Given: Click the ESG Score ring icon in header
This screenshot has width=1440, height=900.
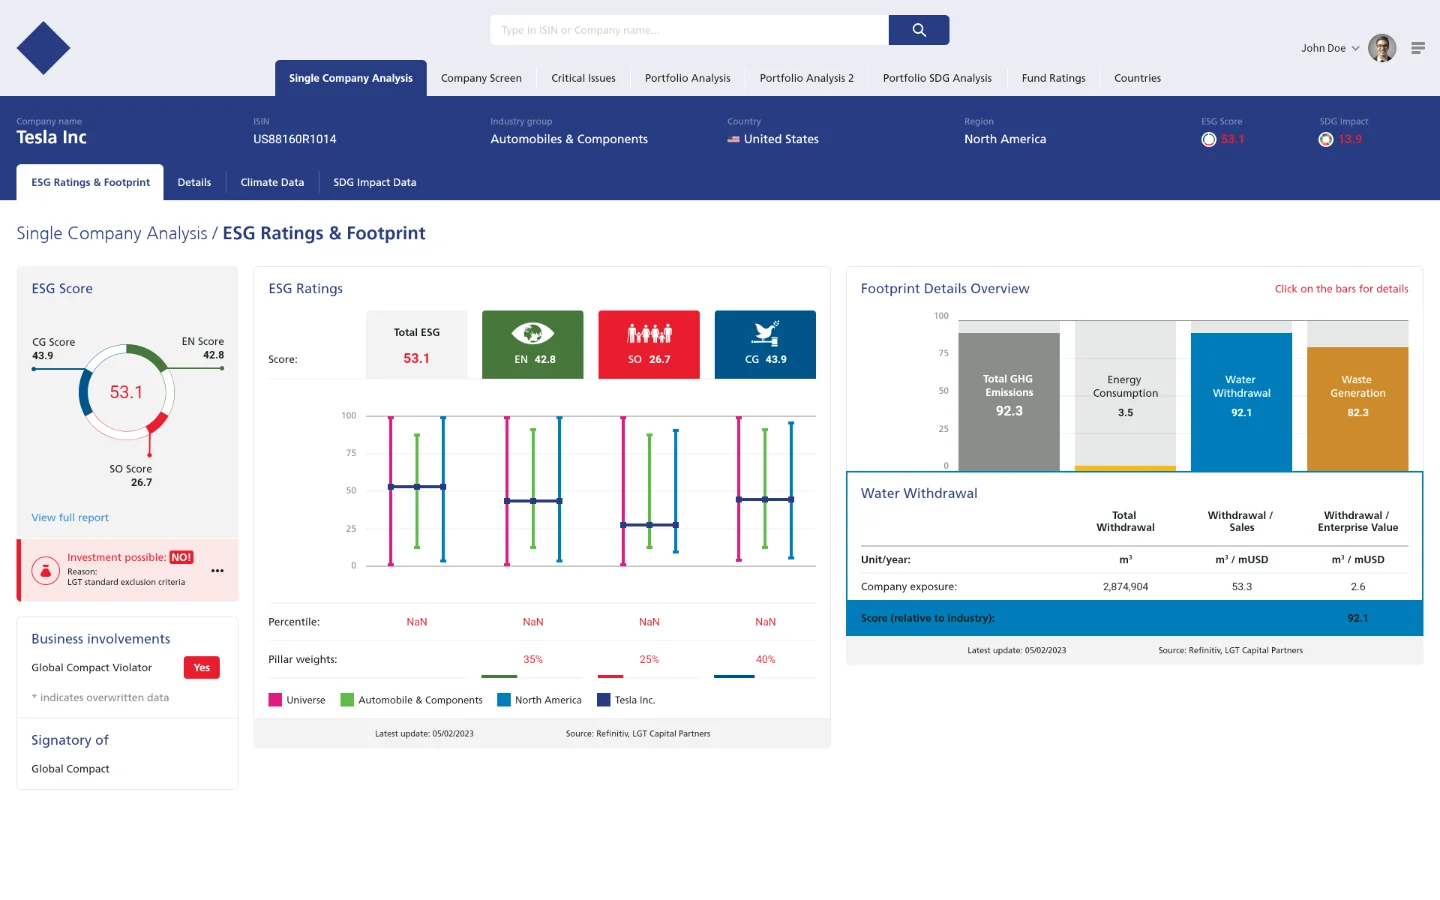Looking at the screenshot, I should coord(1209,139).
